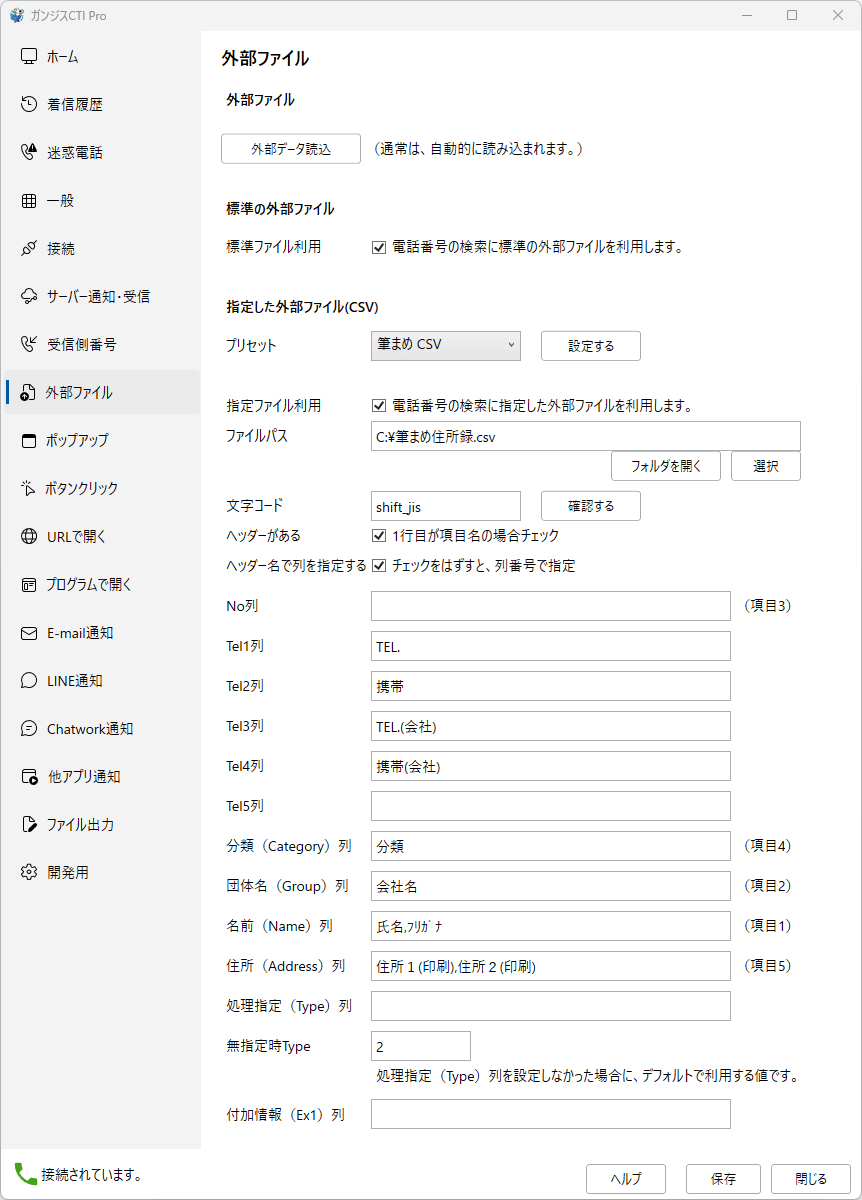Uncheck ヘッダー名で列を指定する checkbox

pyautogui.click(x=379, y=566)
